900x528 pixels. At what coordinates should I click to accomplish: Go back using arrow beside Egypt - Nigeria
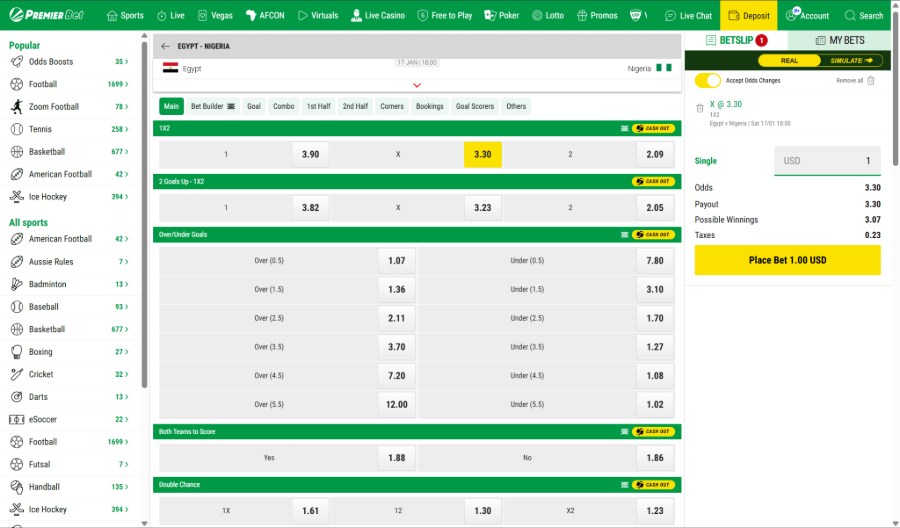[x=165, y=46]
